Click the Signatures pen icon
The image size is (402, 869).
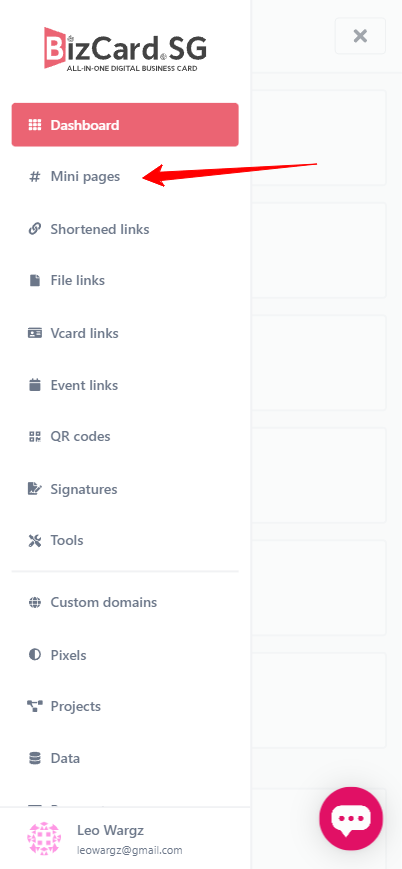(x=35, y=489)
